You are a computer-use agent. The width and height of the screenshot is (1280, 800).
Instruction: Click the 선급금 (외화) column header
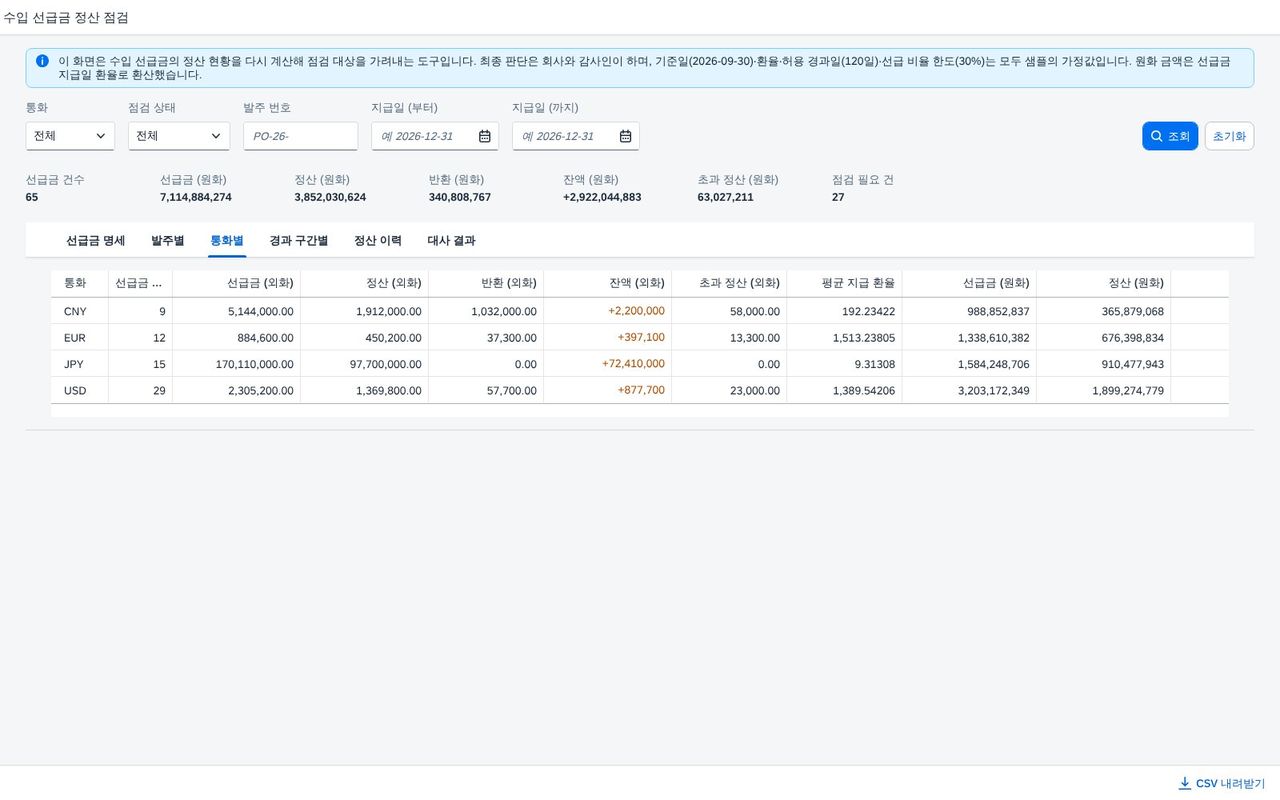(236, 283)
